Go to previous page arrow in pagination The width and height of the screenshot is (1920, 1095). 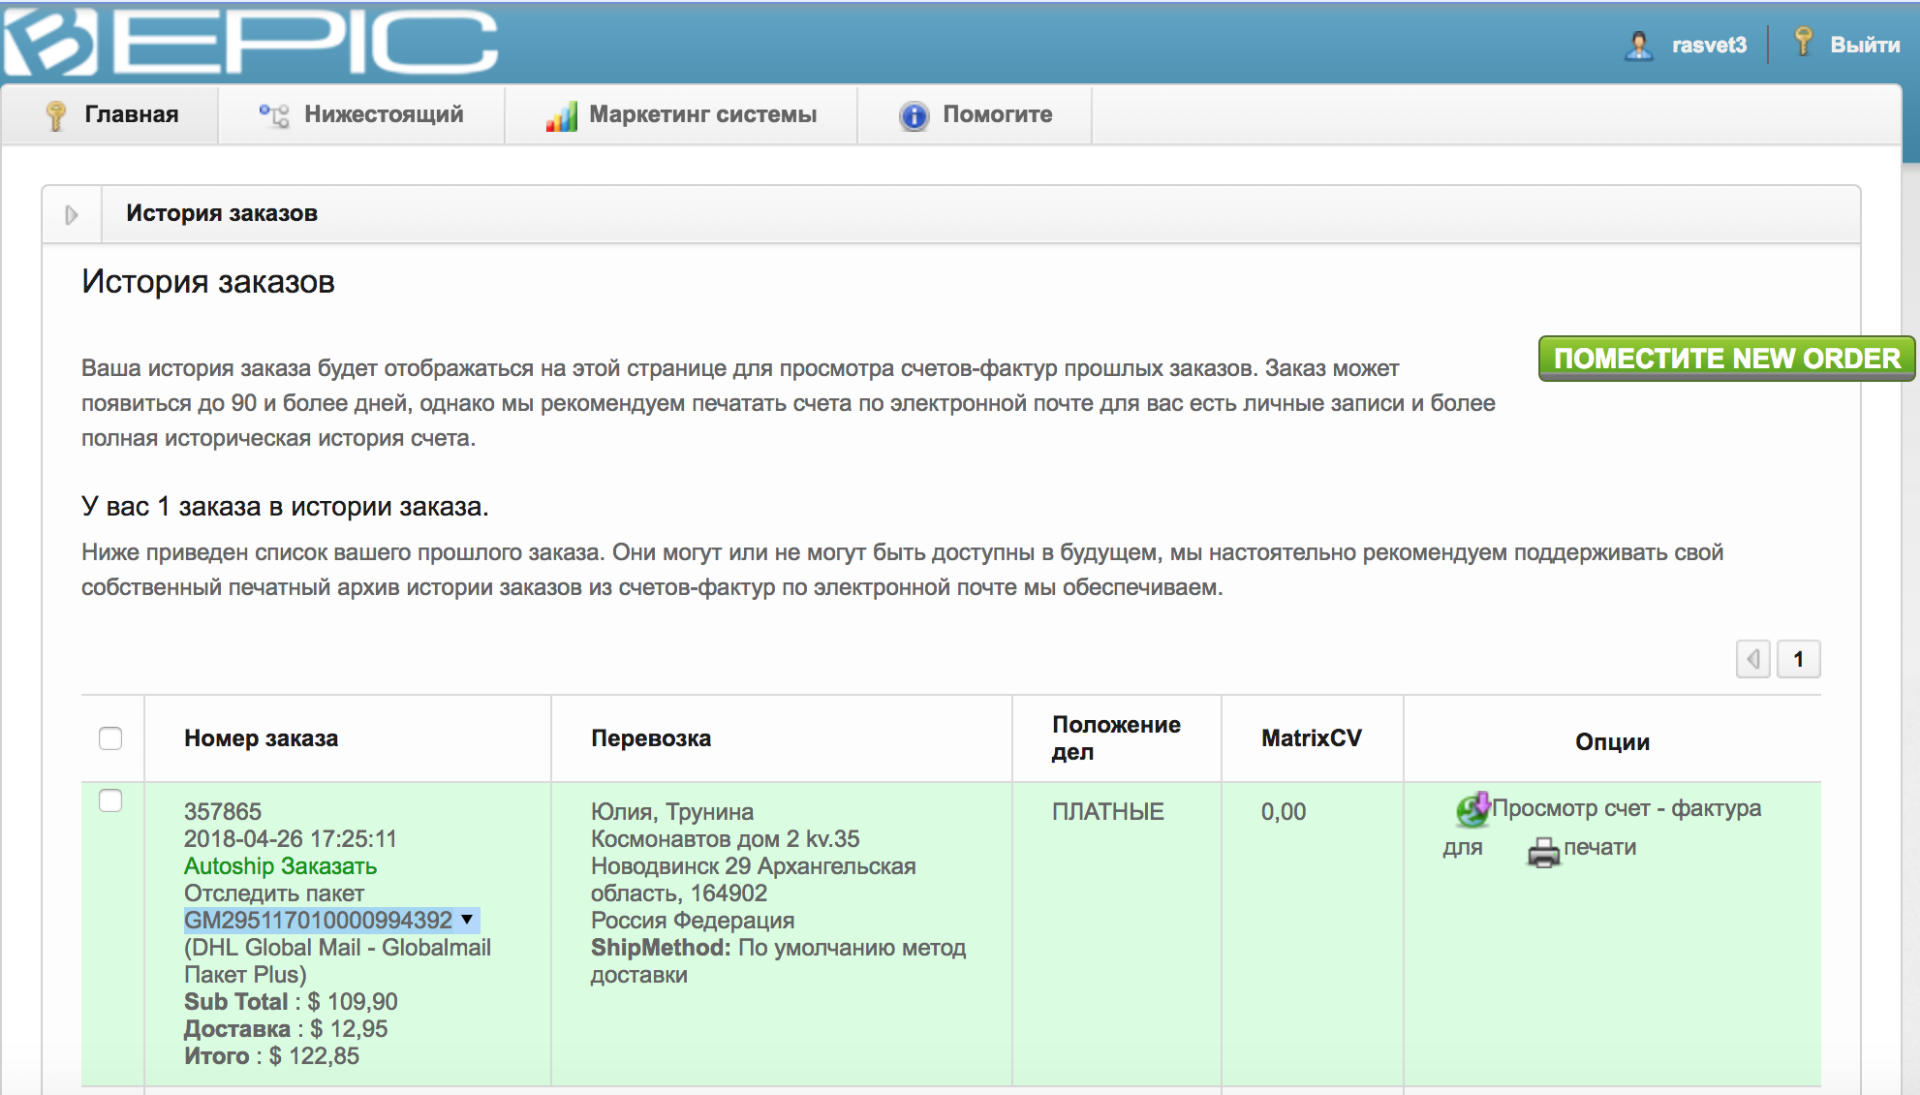point(1752,659)
